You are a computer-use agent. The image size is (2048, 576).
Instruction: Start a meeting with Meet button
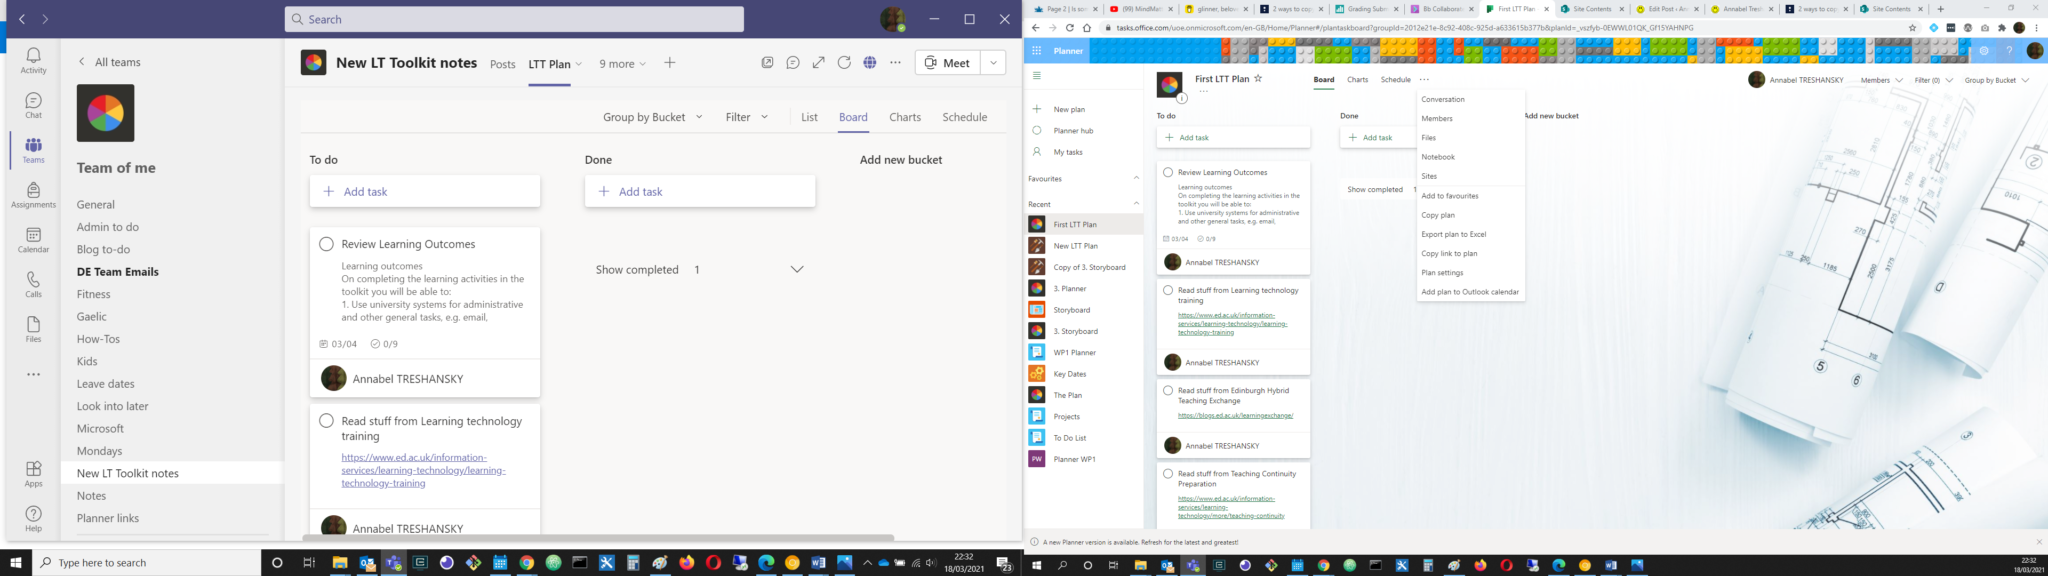[947, 63]
